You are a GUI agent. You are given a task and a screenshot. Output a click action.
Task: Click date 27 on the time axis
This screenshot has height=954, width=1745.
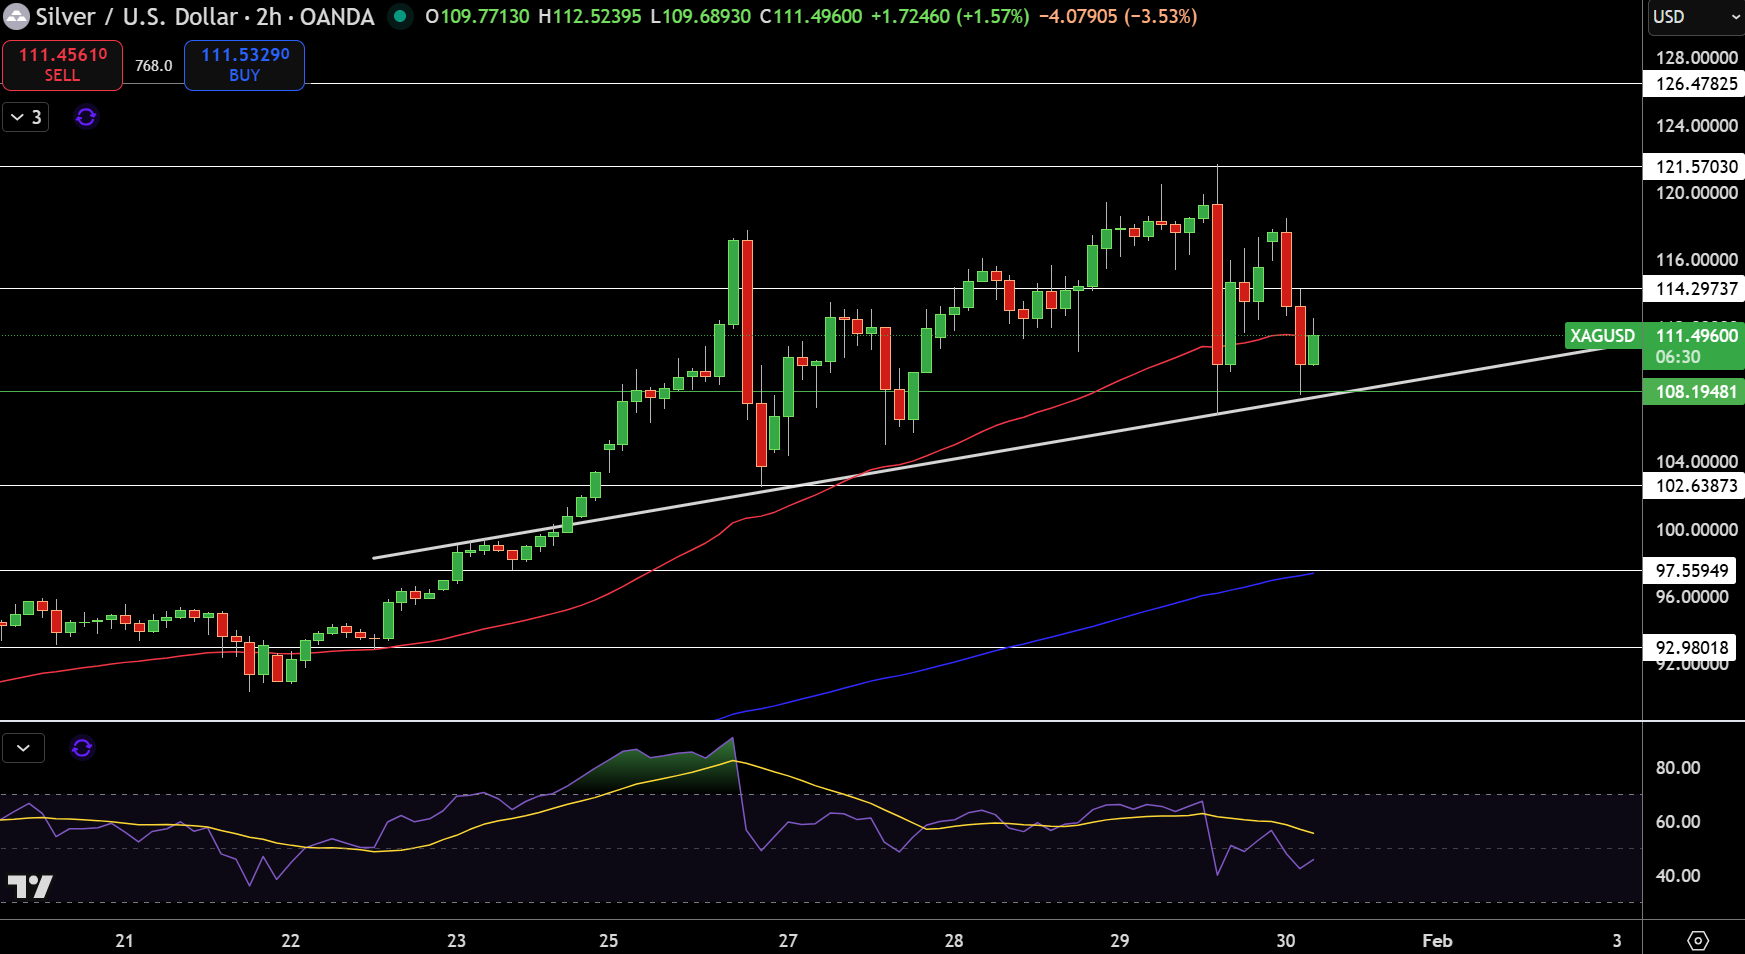point(788,941)
